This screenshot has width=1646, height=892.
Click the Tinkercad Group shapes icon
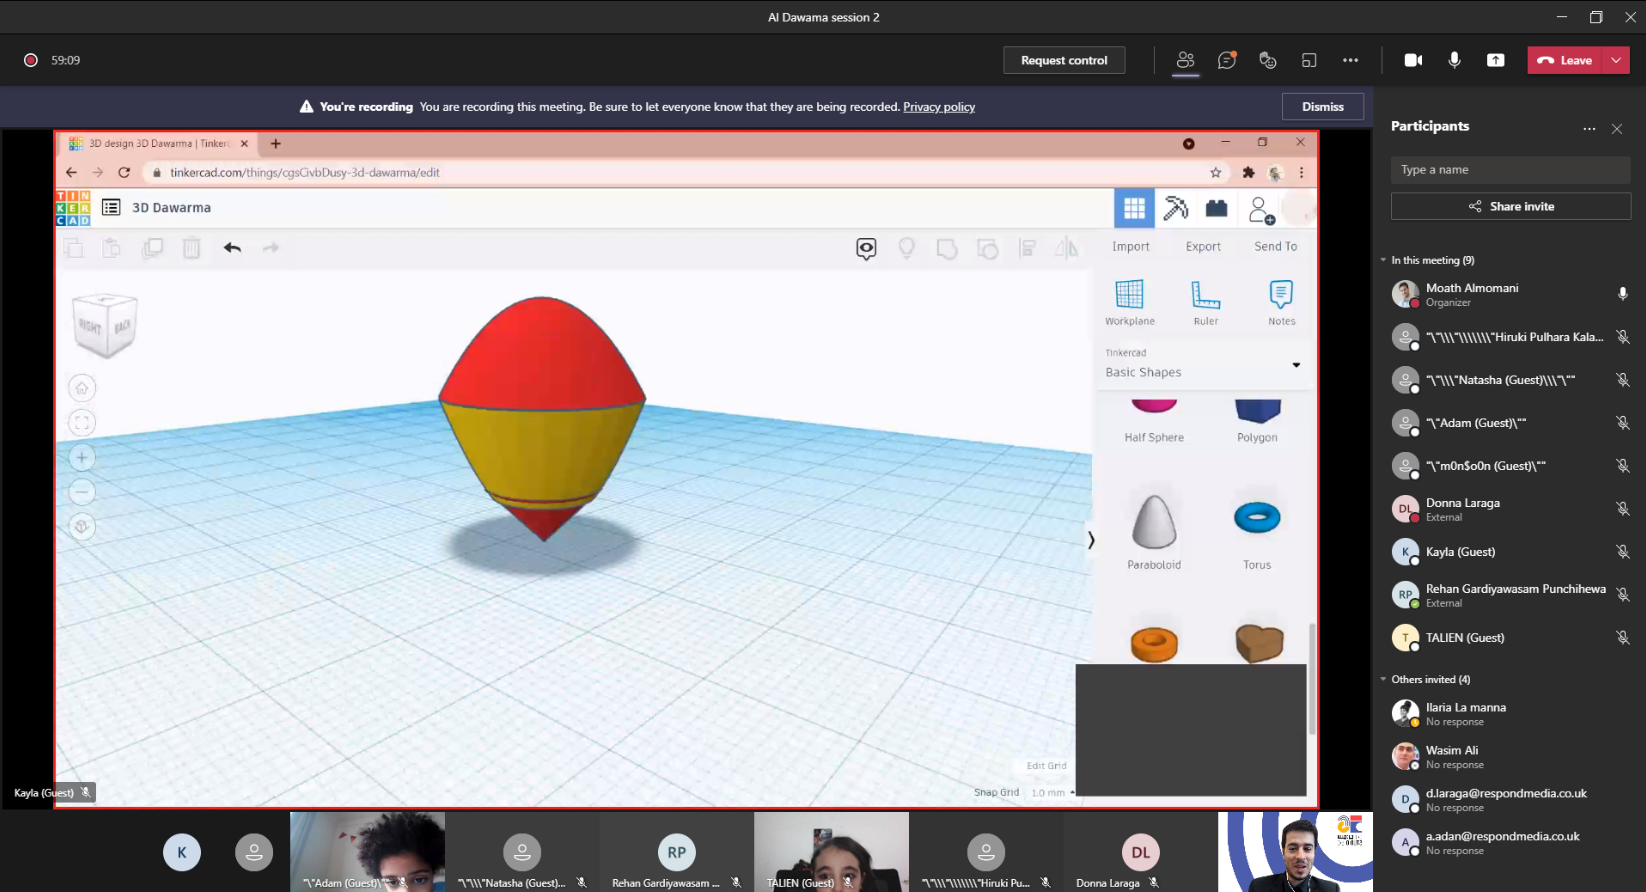point(947,248)
